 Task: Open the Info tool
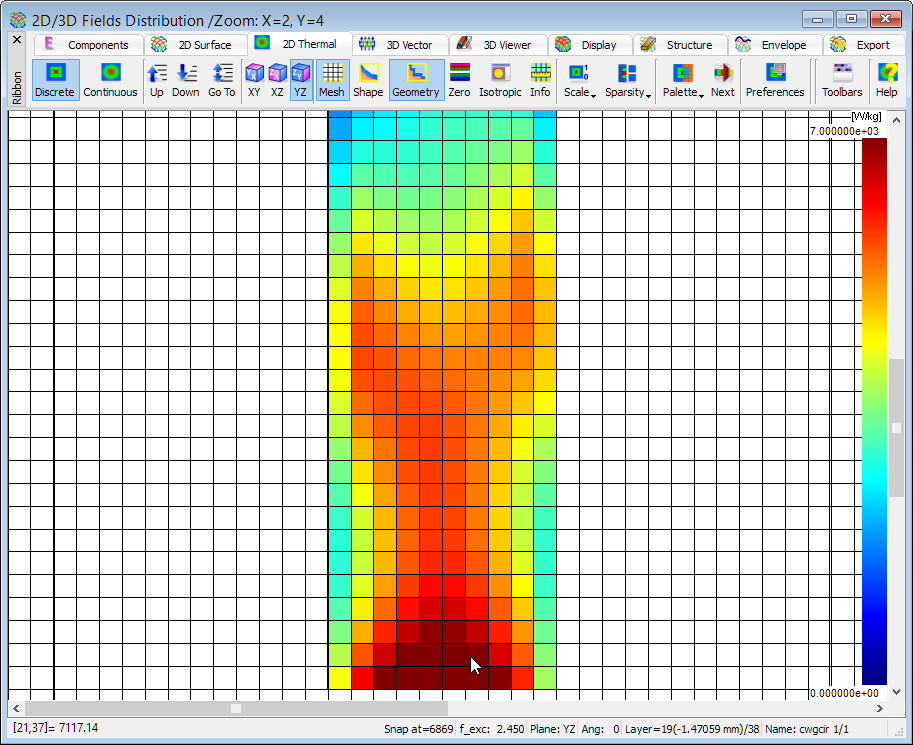click(540, 80)
